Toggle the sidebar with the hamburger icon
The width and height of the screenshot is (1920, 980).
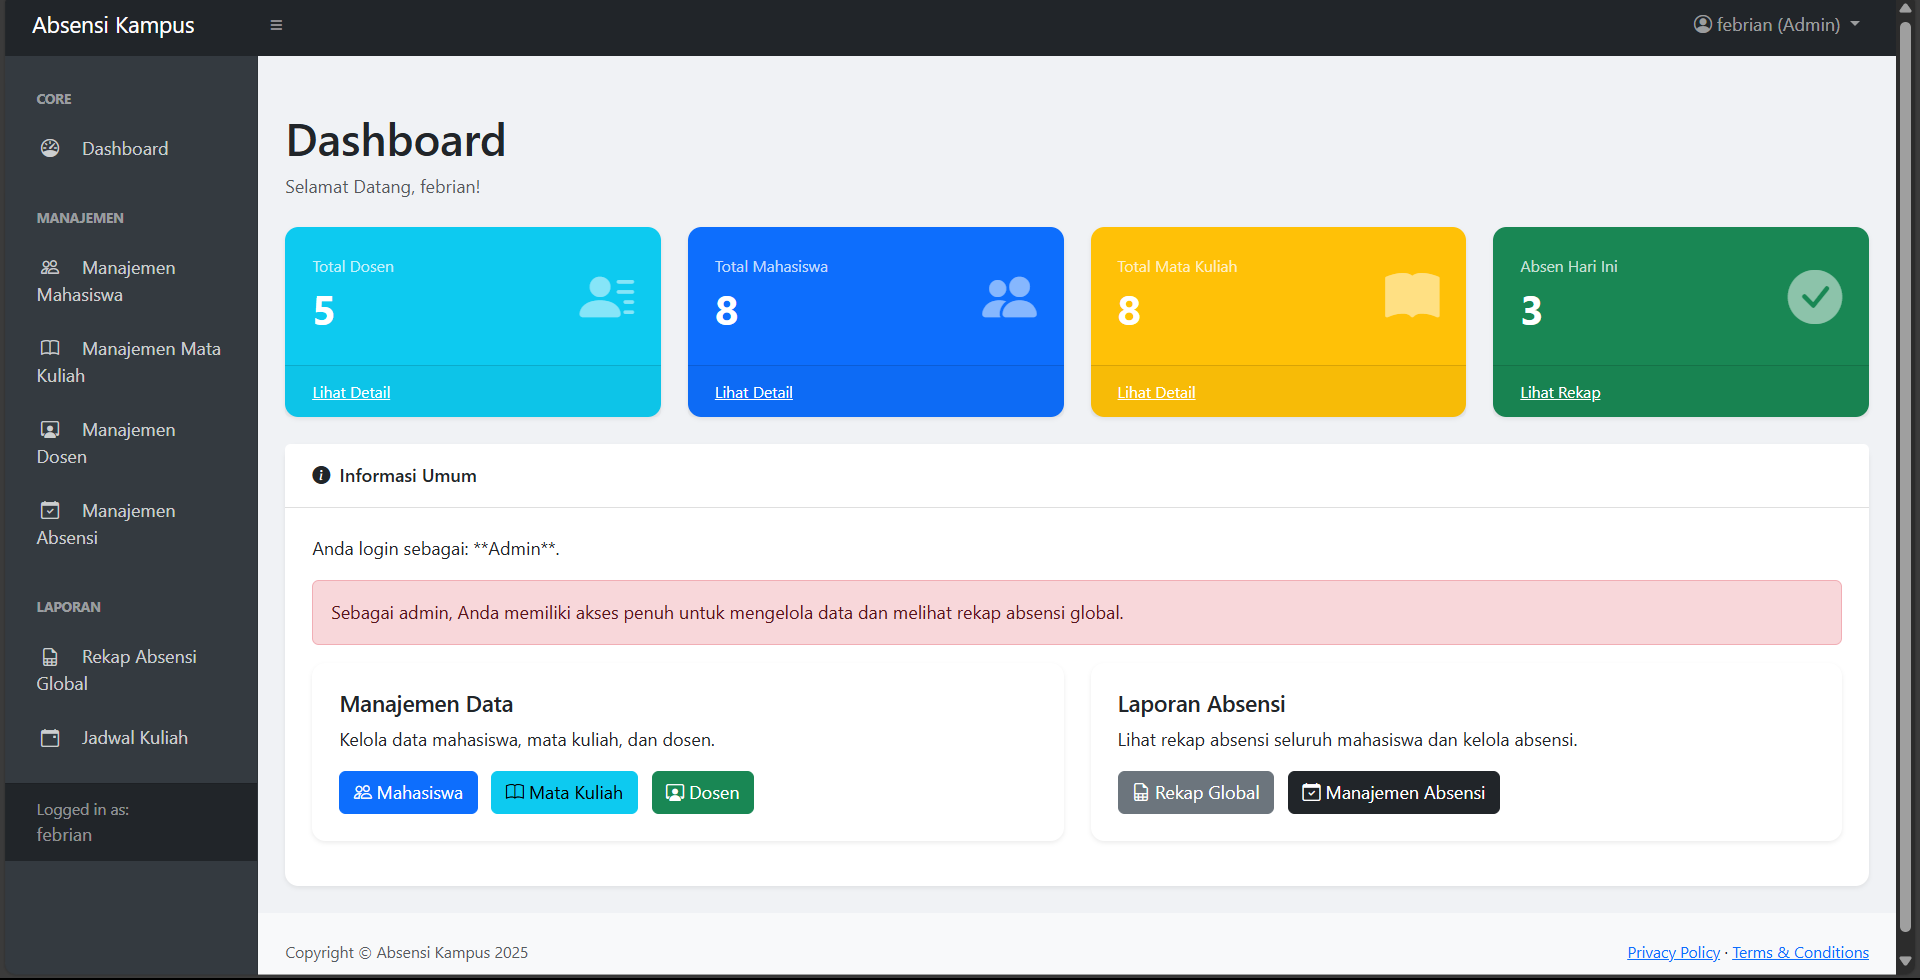pos(276,25)
